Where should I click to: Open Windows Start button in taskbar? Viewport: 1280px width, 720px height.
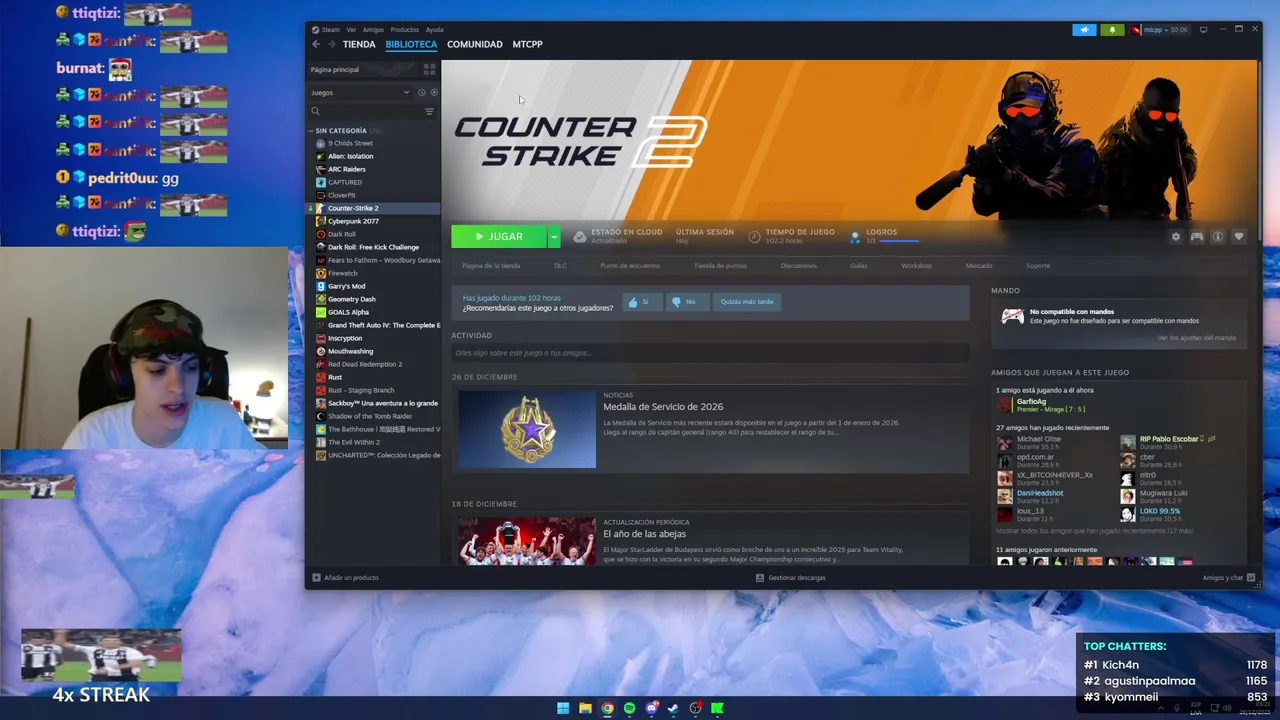(563, 708)
